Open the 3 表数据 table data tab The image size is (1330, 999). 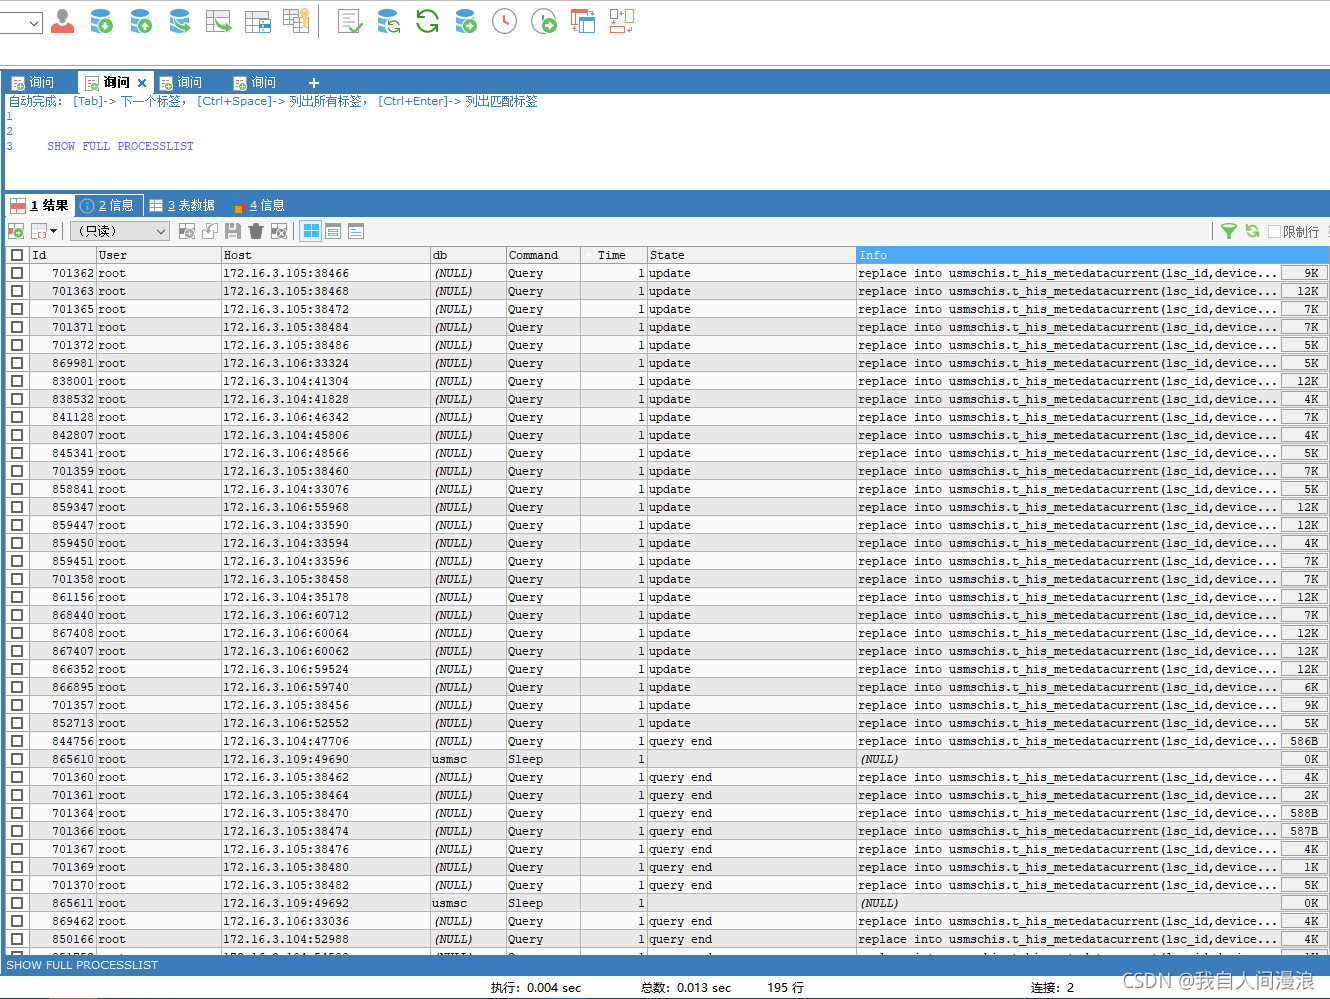pos(182,205)
